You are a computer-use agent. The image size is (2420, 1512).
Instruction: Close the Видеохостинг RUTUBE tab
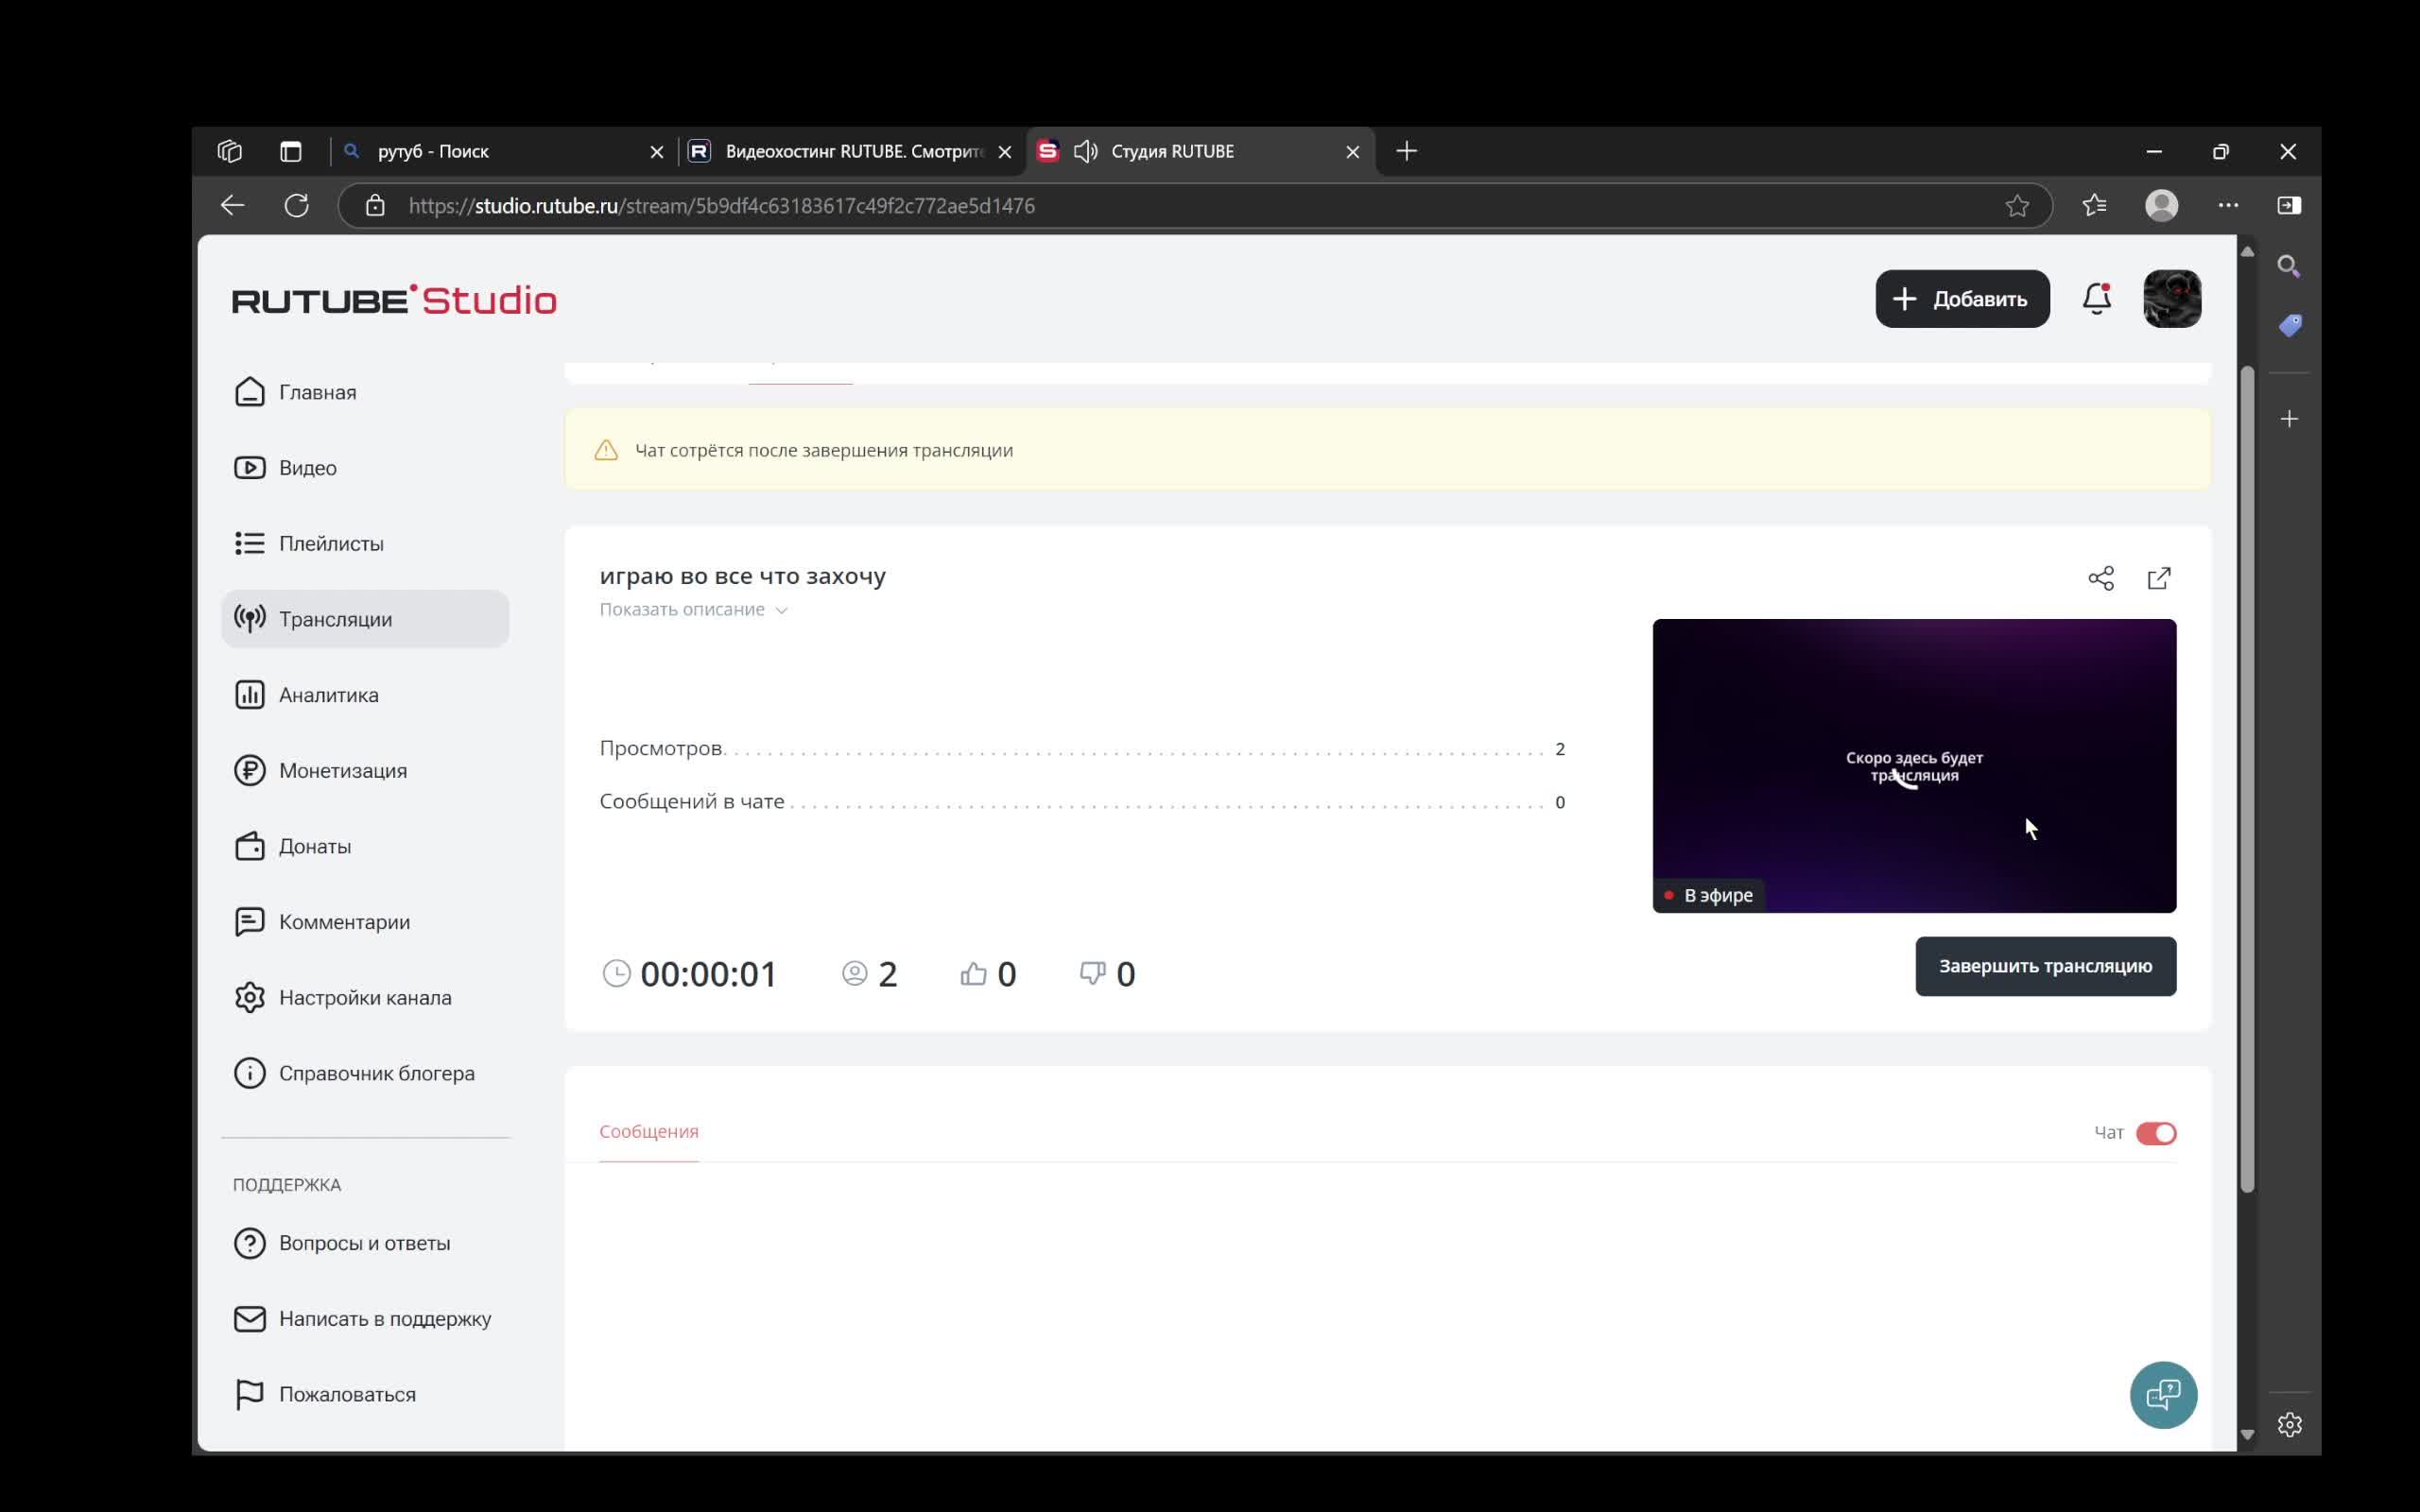(x=1005, y=152)
